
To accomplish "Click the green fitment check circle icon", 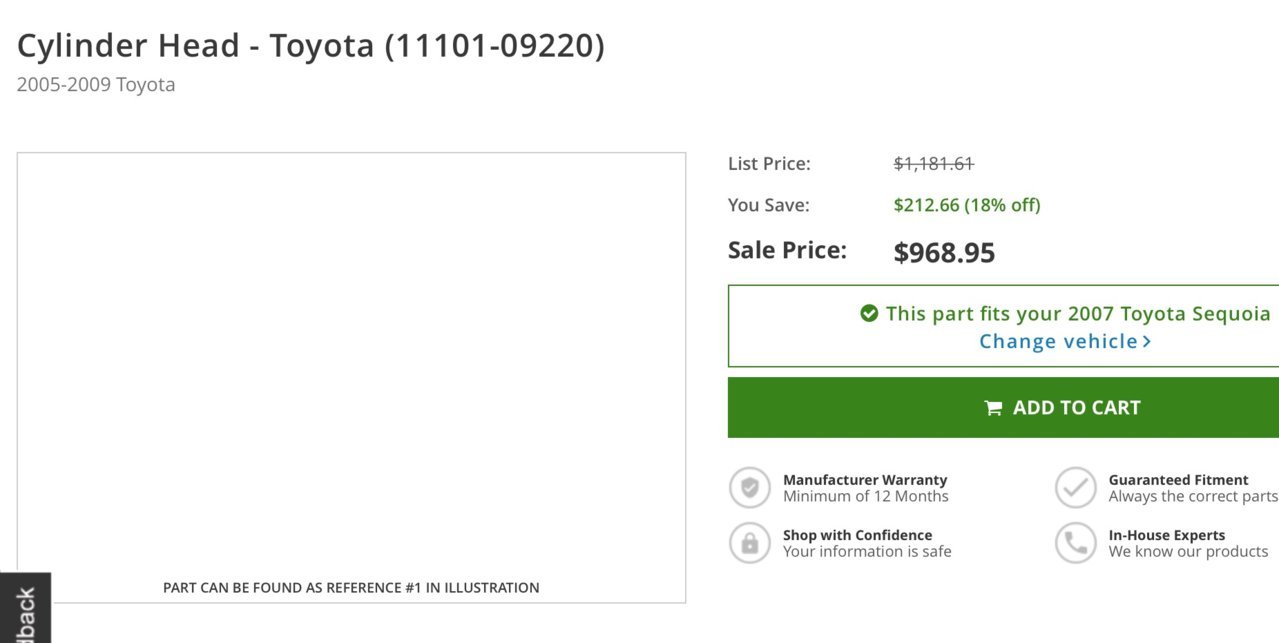I will coord(869,313).
